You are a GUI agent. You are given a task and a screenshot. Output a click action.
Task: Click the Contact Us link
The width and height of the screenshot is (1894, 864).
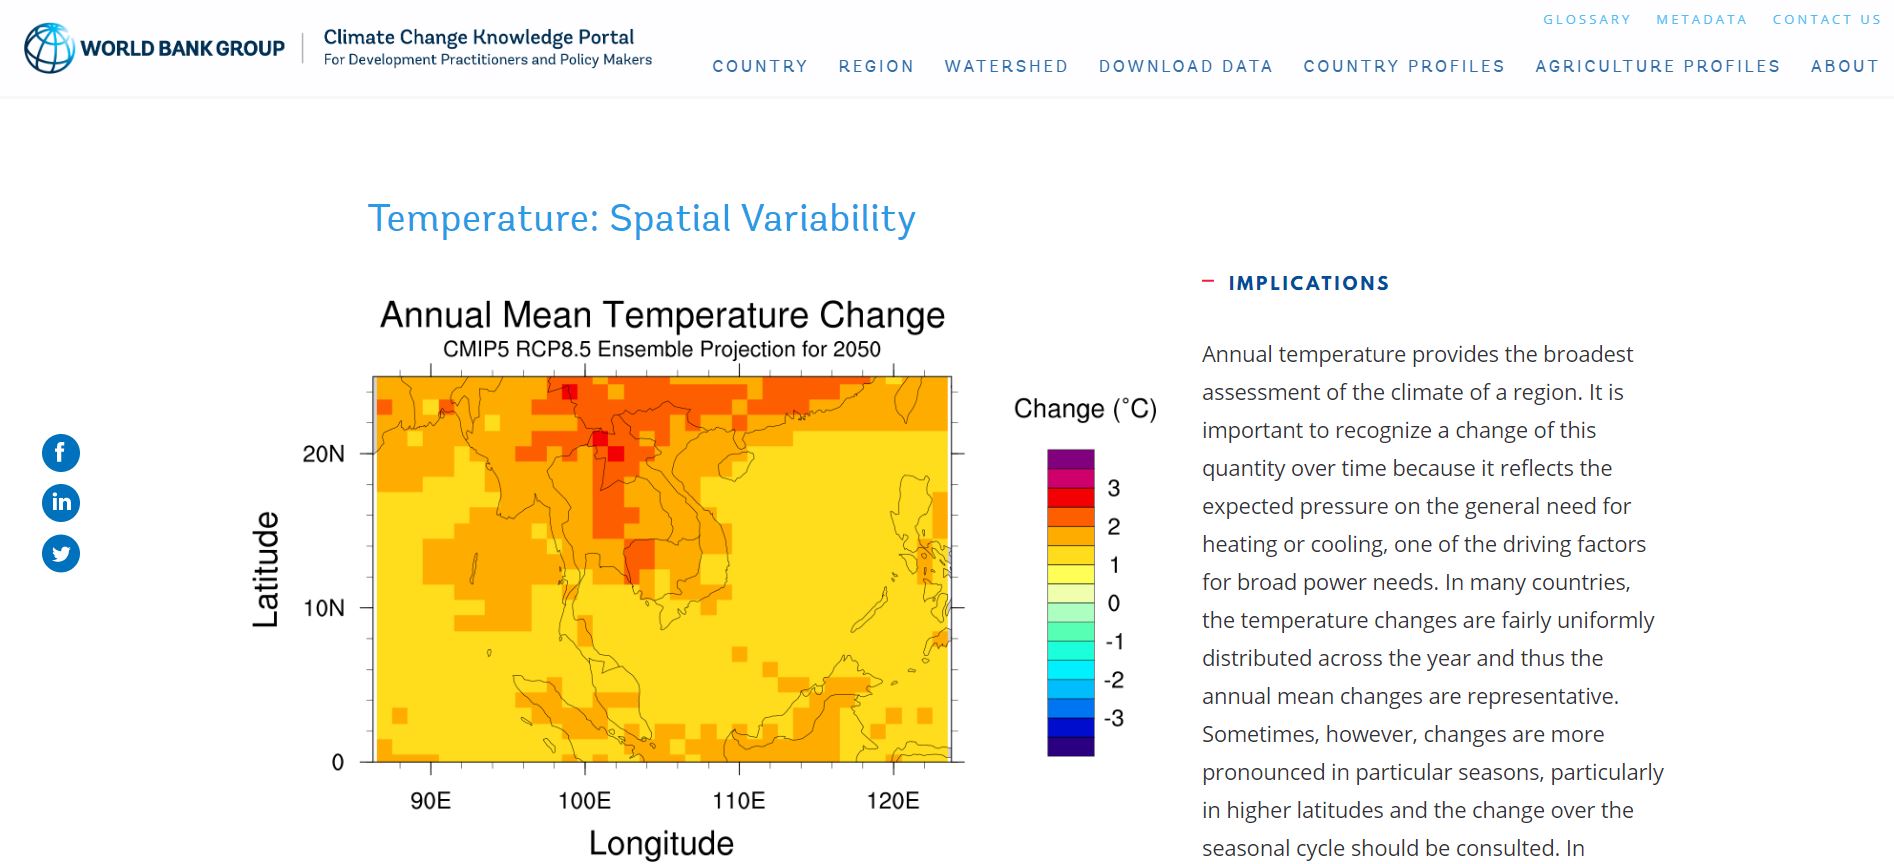1826,19
